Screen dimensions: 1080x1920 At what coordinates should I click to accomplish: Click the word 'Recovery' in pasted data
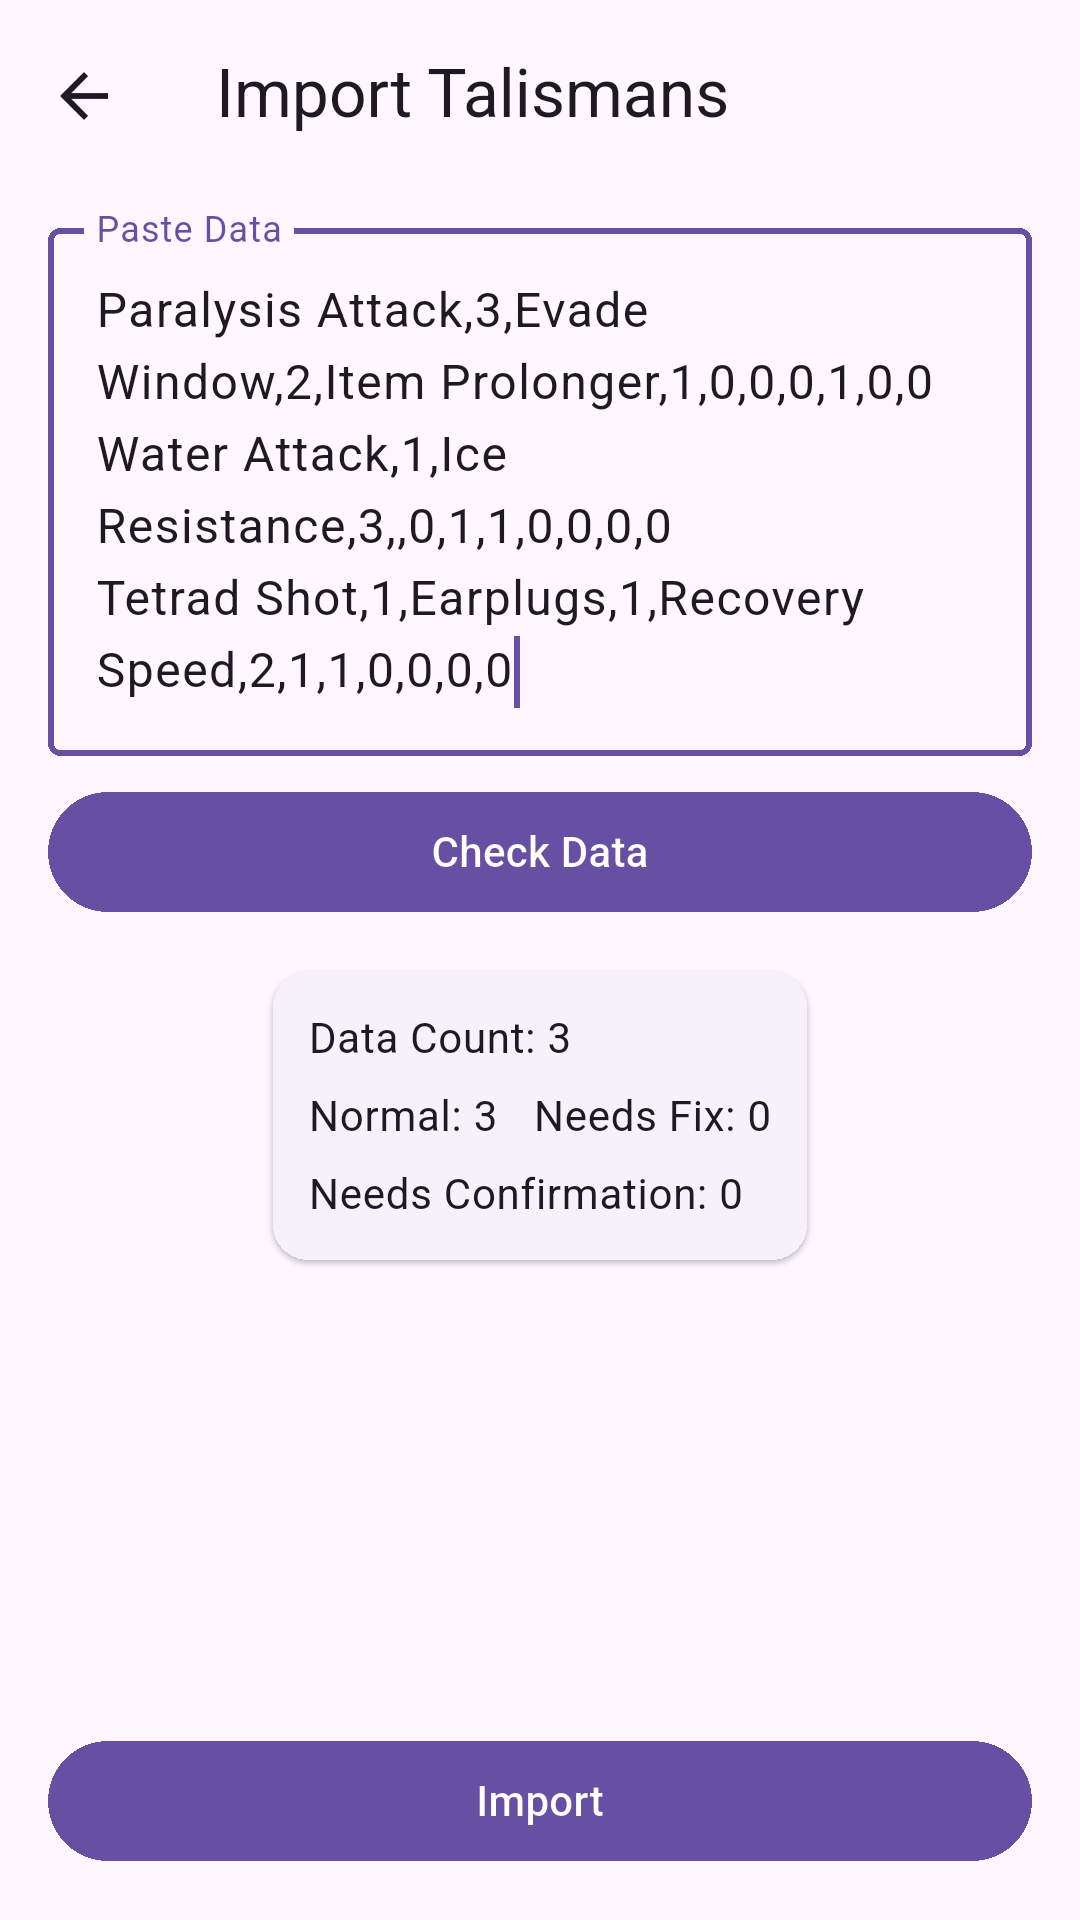[761, 599]
